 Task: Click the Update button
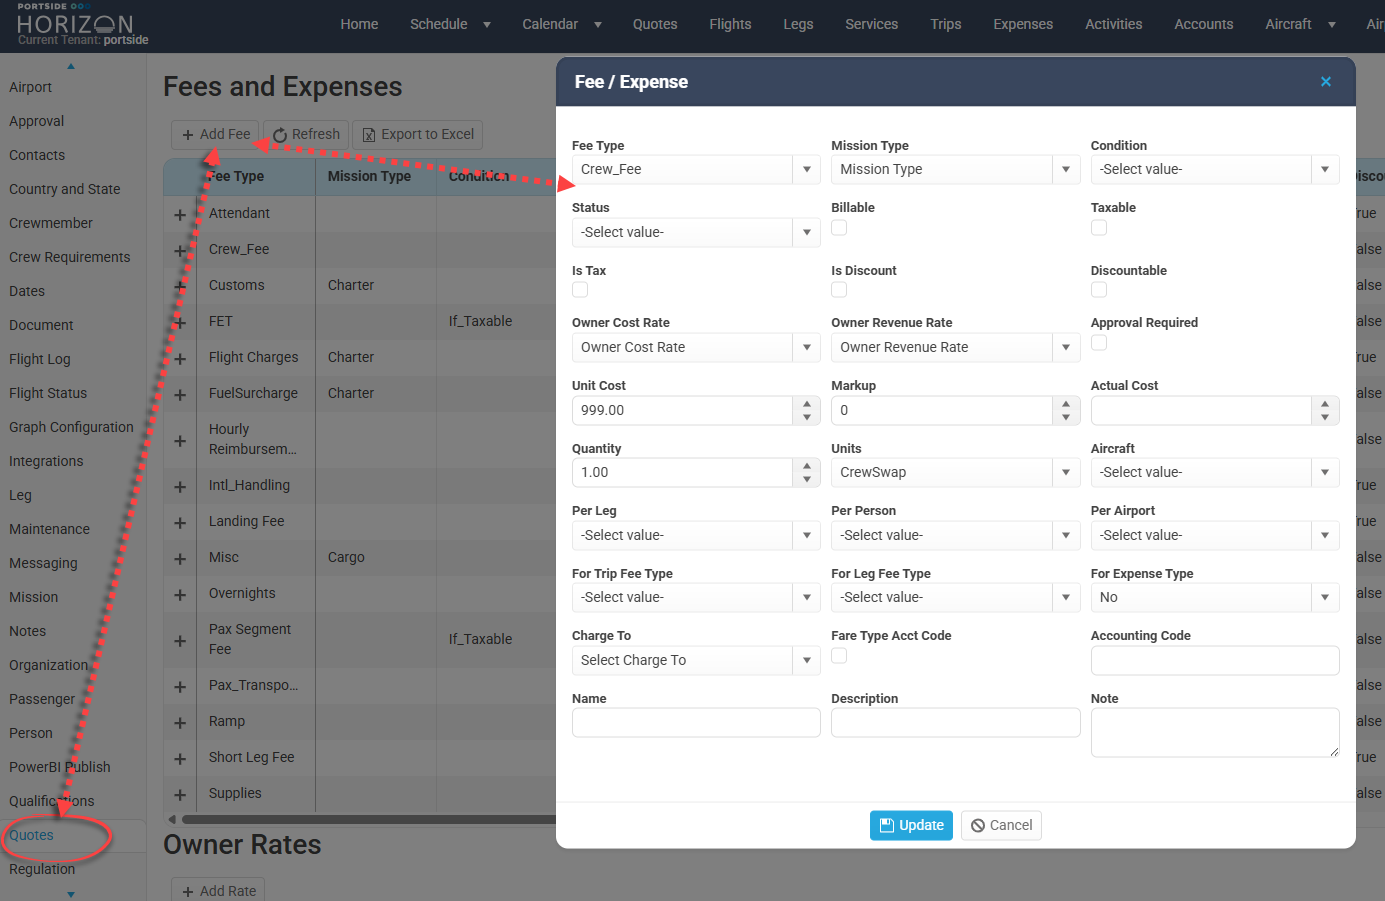pos(911,825)
